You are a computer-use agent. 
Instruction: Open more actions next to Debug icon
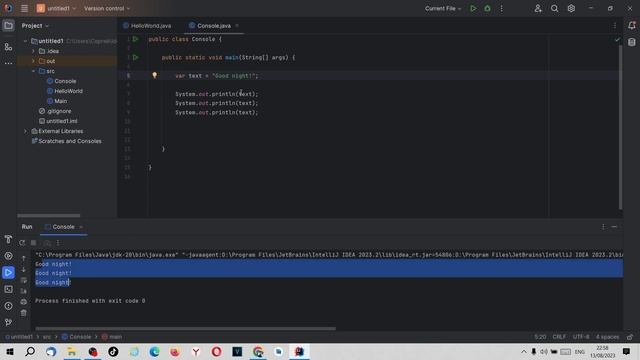click(502, 8)
